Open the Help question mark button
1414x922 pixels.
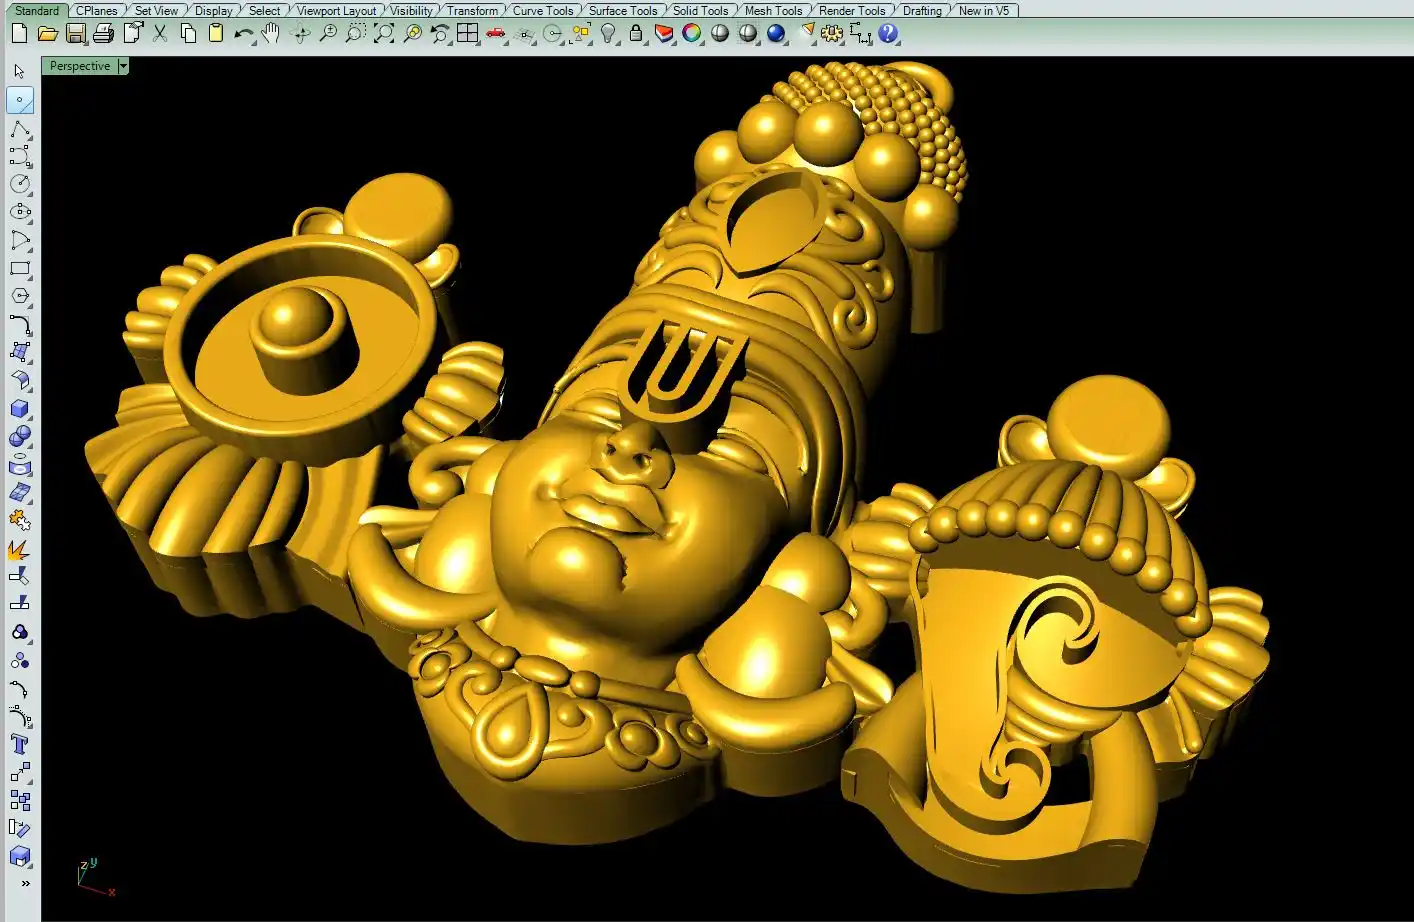(x=888, y=33)
